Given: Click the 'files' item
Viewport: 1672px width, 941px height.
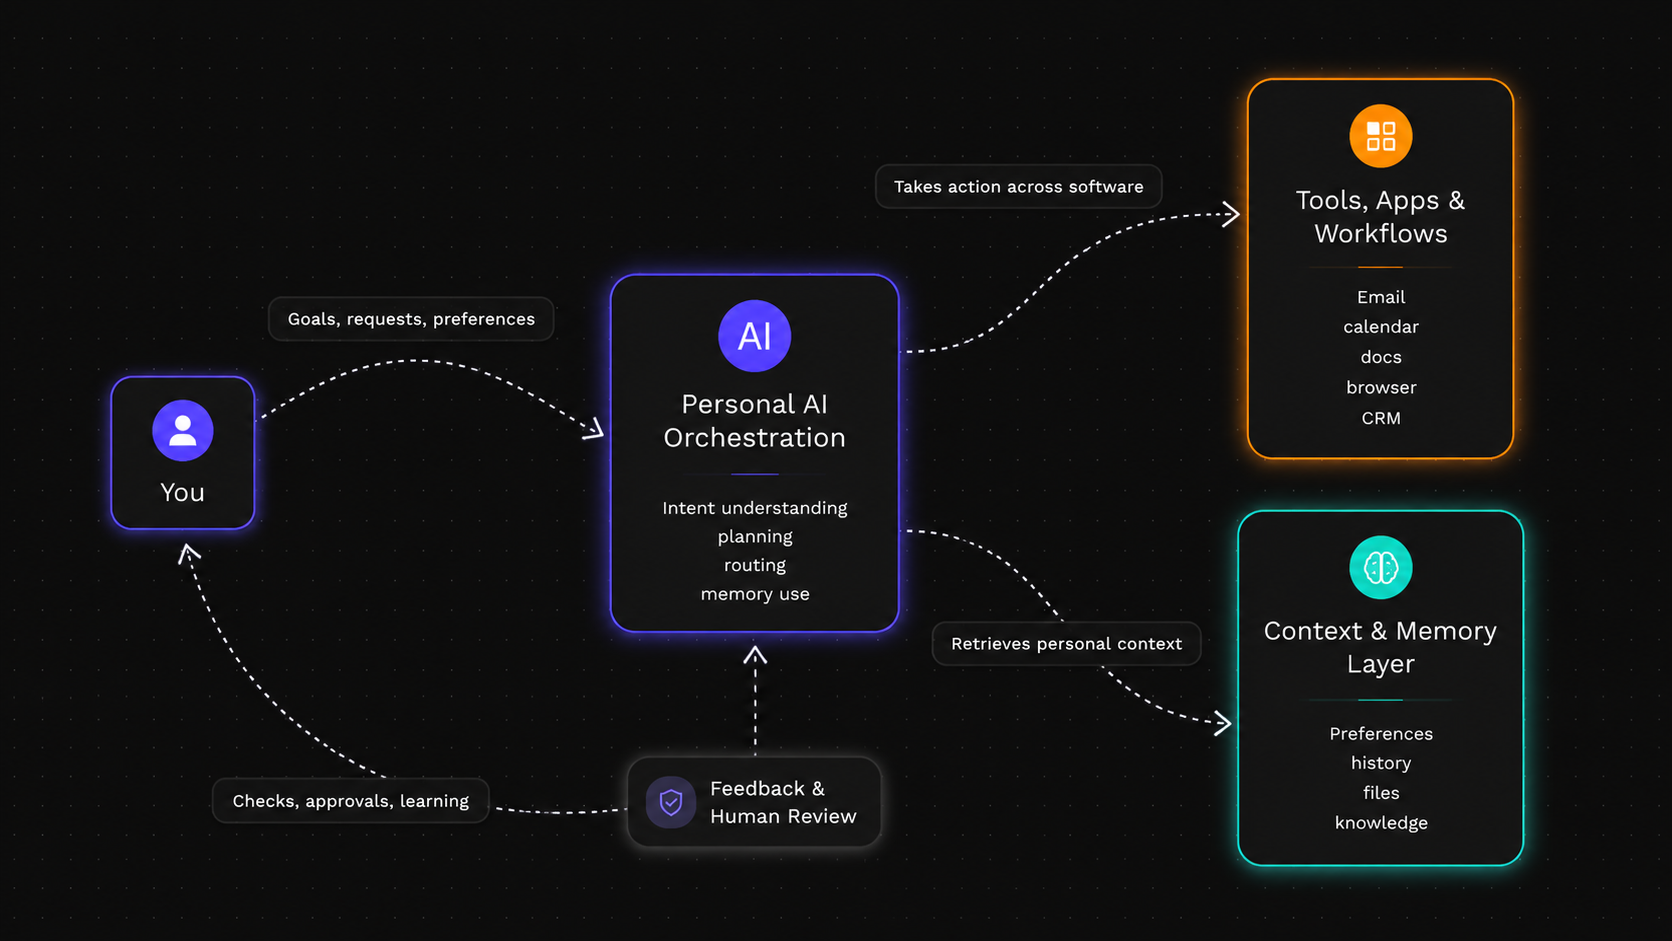Looking at the screenshot, I should (1381, 793).
